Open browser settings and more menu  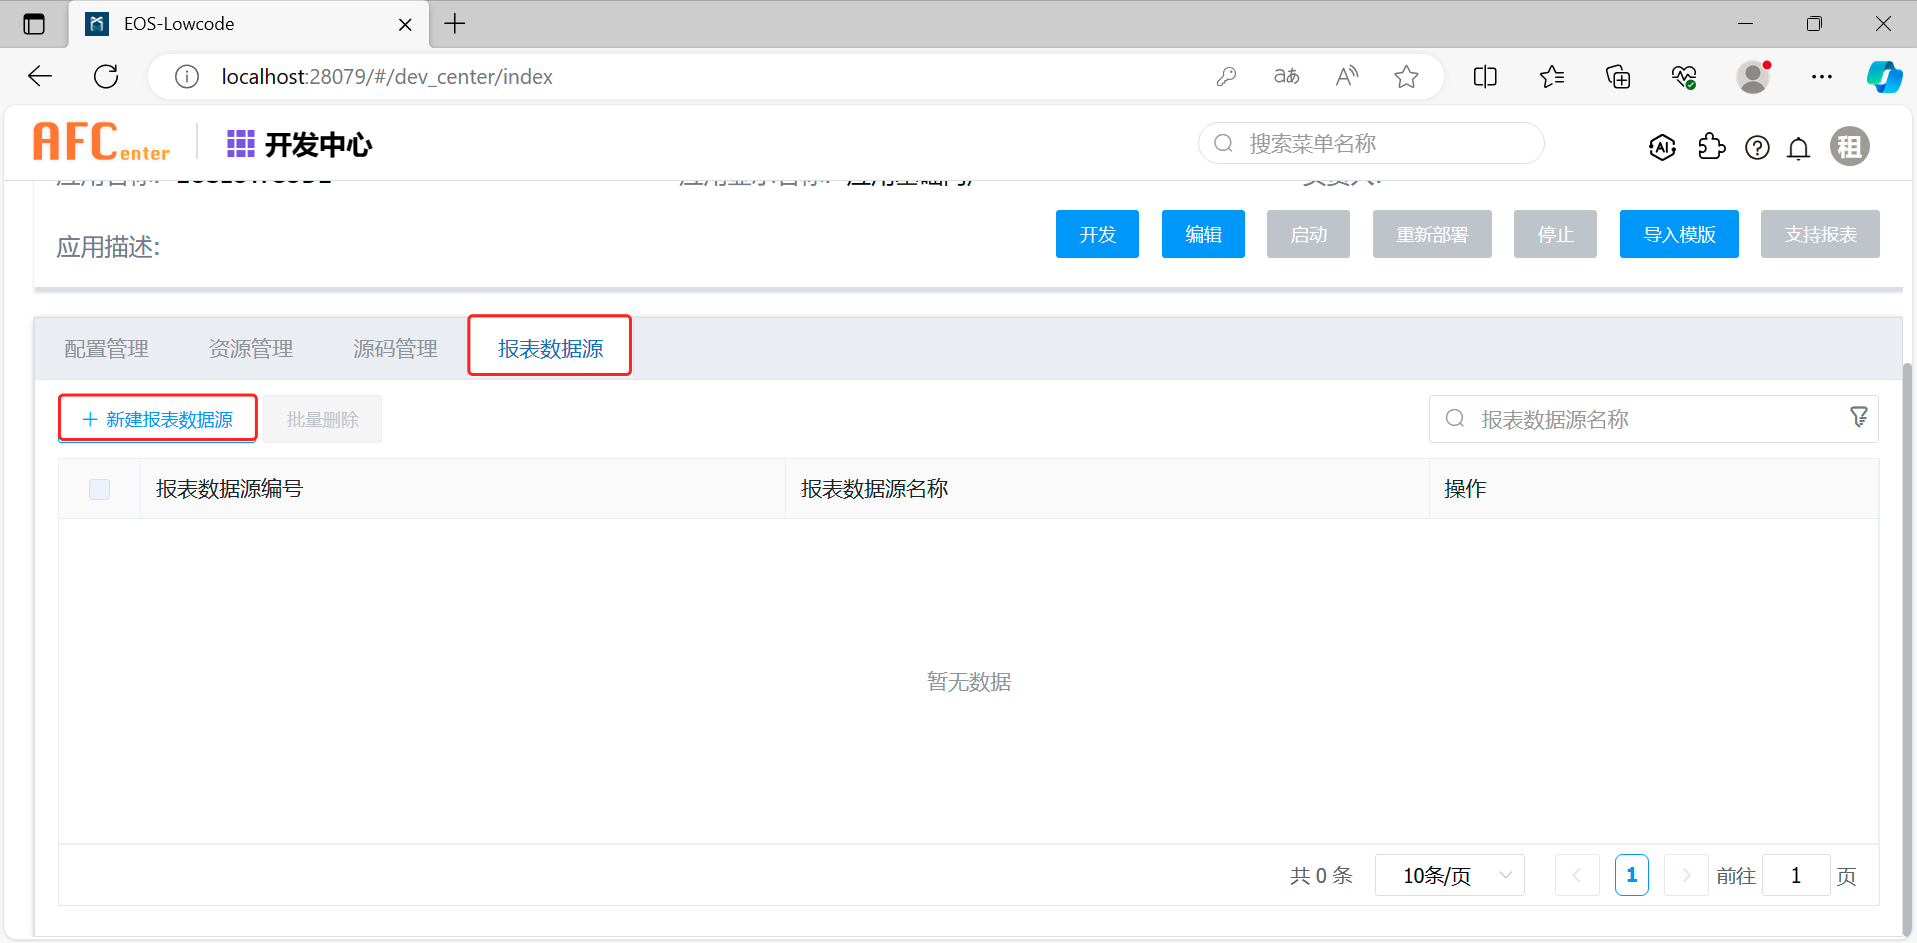click(x=1821, y=77)
